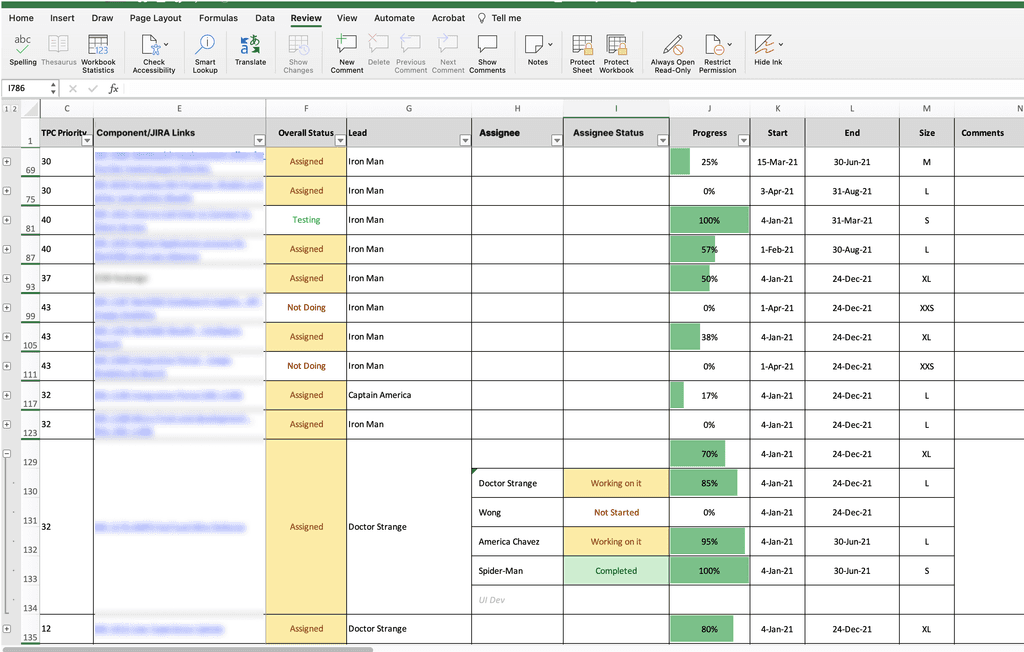Open Component/JIRA Links column filter
This screenshot has width=1024, height=652.
tap(259, 140)
